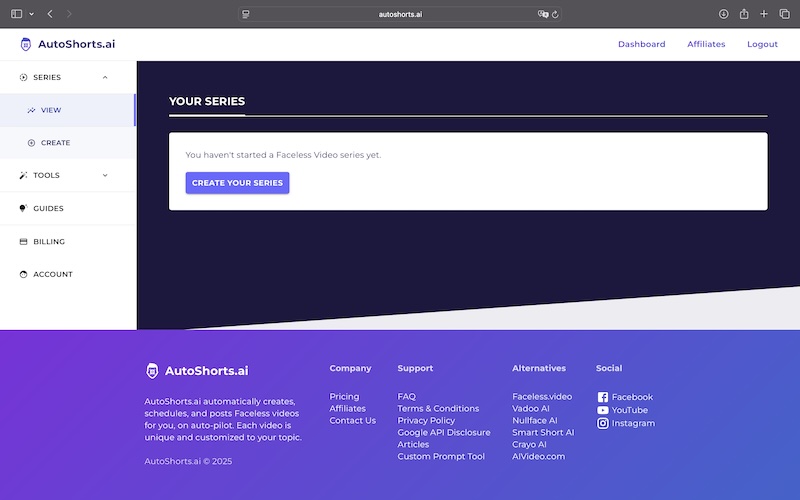Open the Privacy Policy footer link
The height and width of the screenshot is (500, 800).
pos(426,420)
